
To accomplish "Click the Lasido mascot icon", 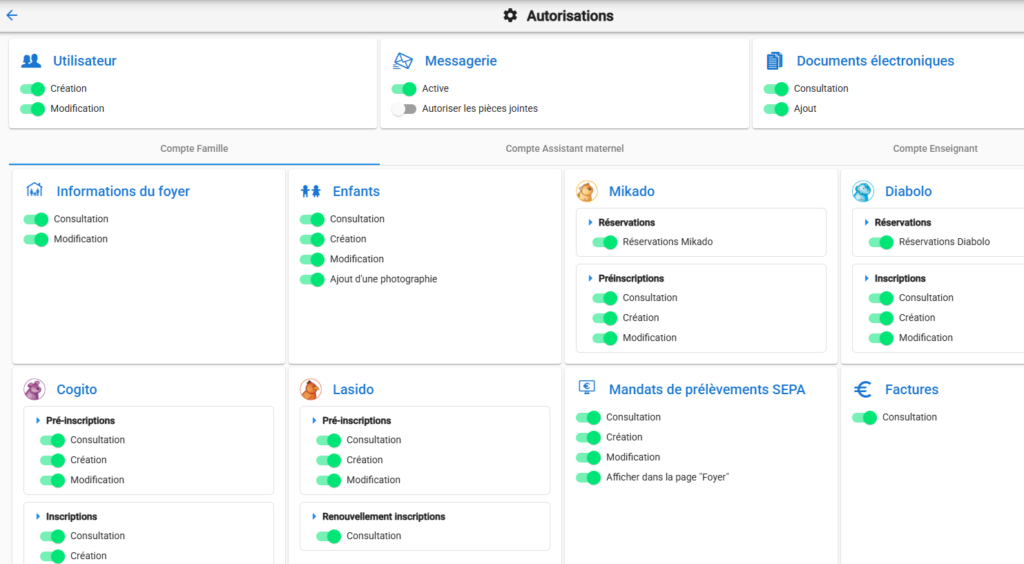I will 311,389.
